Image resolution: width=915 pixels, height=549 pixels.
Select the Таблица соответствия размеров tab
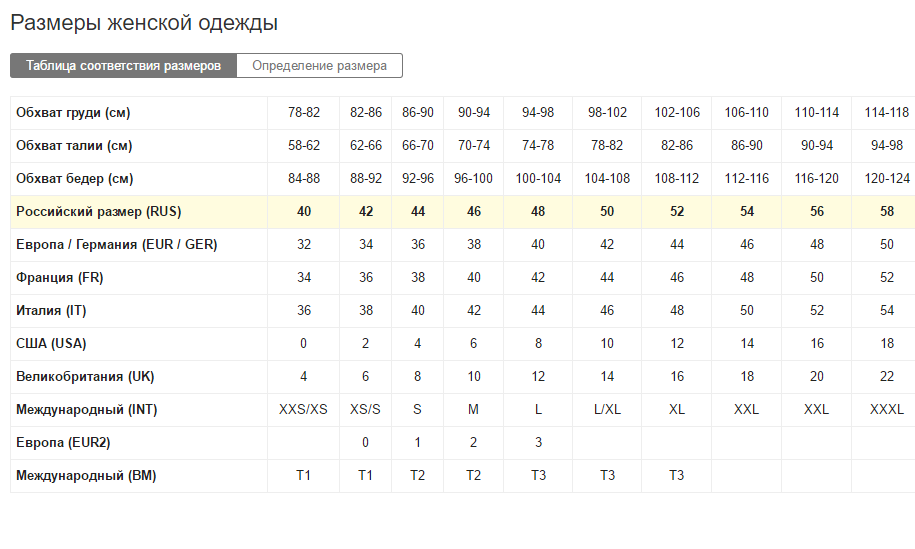pos(123,65)
